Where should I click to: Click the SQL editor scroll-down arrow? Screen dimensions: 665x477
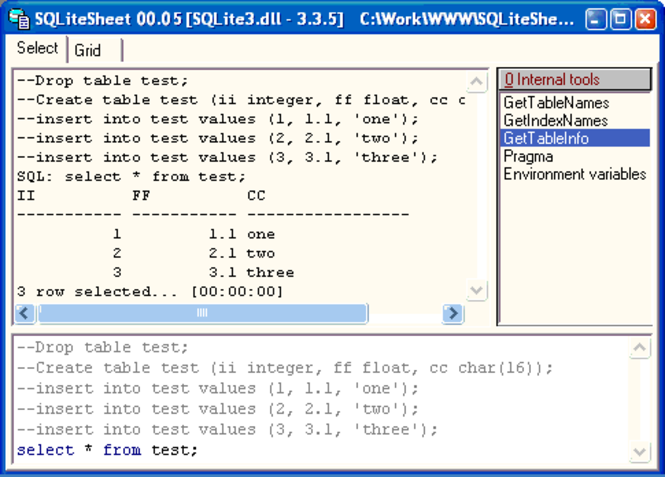point(639,452)
